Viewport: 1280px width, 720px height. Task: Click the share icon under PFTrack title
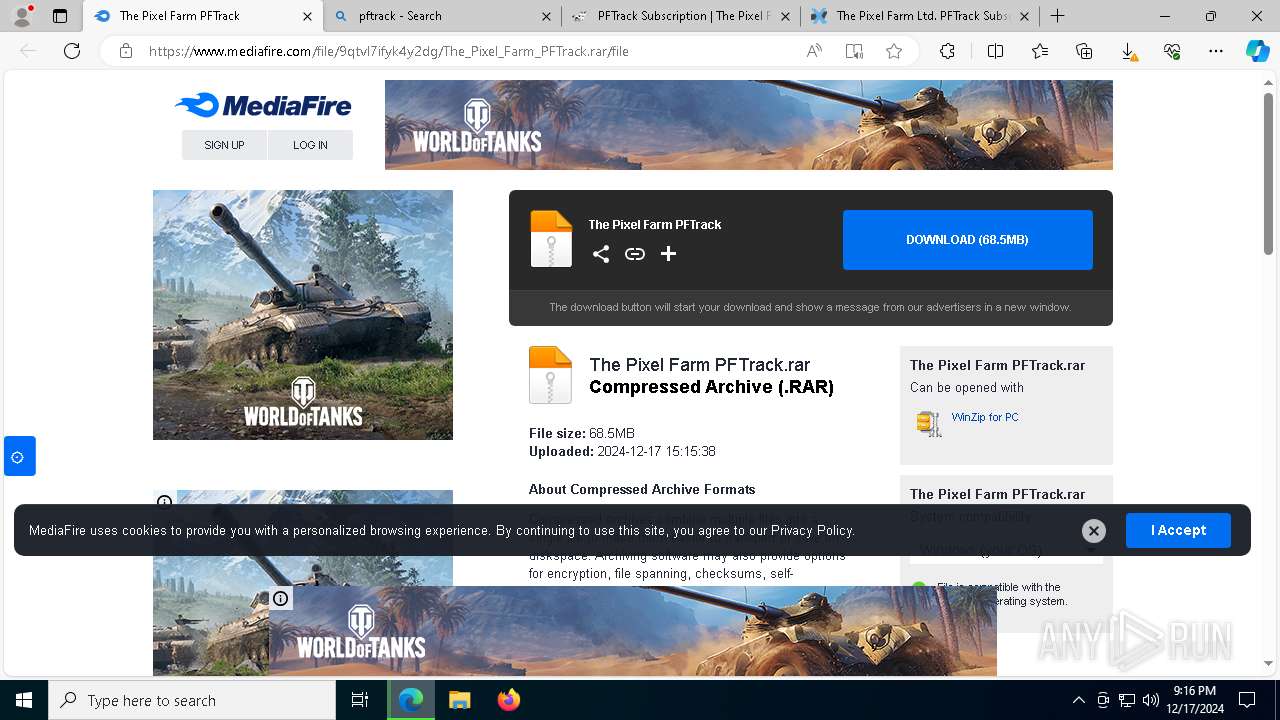(601, 254)
